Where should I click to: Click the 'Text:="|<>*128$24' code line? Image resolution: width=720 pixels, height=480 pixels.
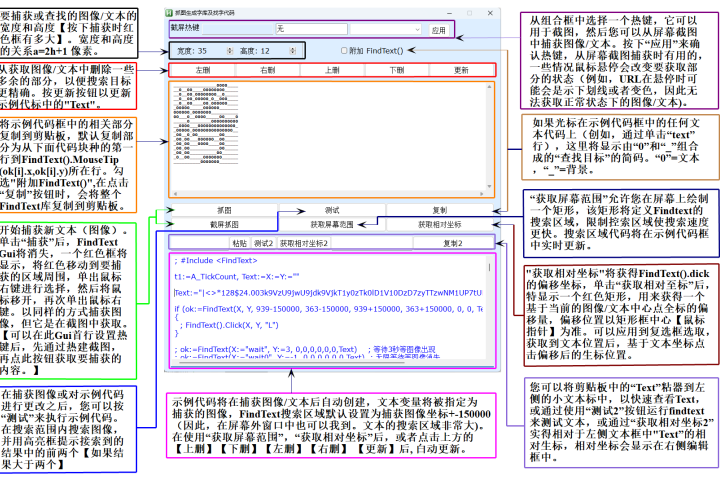[x=328, y=293]
